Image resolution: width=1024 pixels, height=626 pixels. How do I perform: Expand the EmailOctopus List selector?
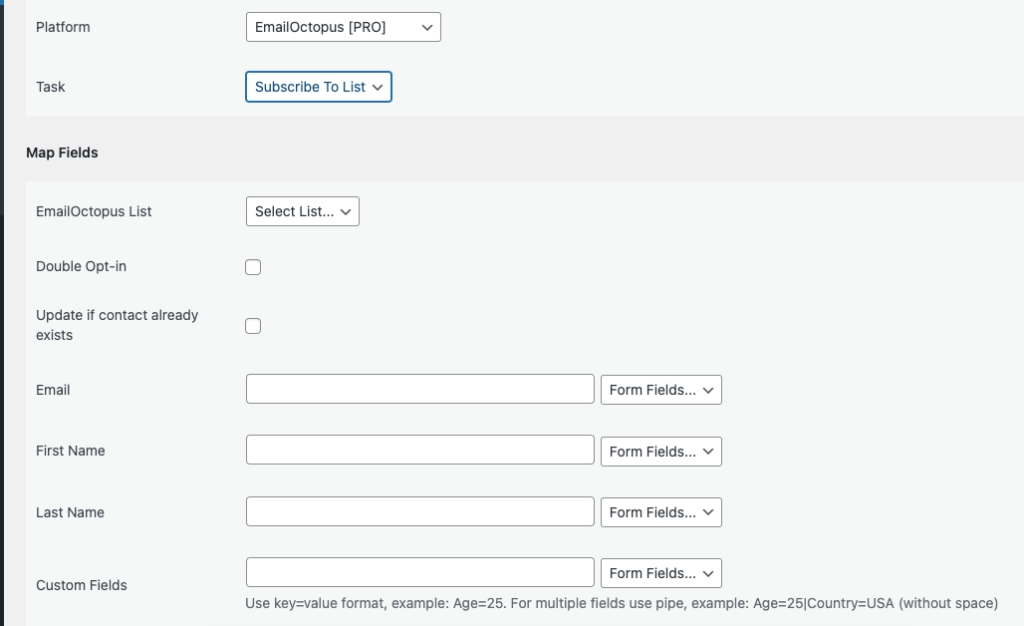click(302, 211)
